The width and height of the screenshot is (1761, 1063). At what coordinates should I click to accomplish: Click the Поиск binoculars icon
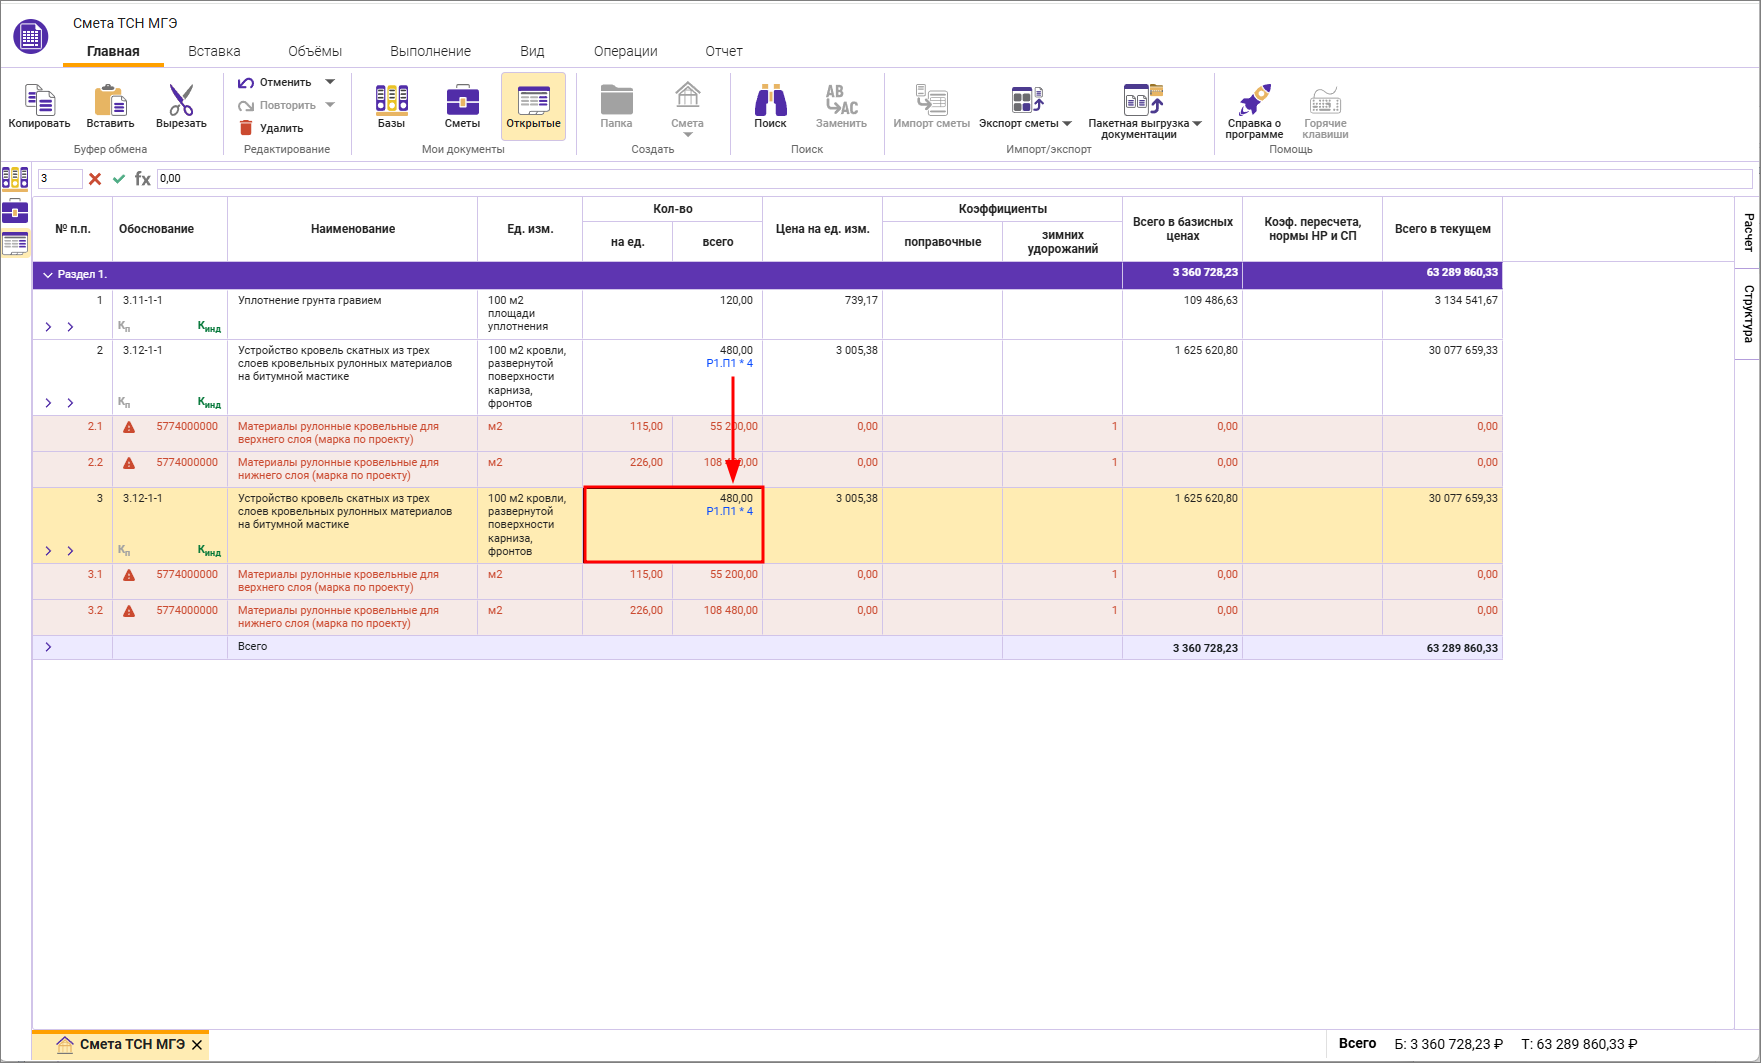click(x=770, y=101)
